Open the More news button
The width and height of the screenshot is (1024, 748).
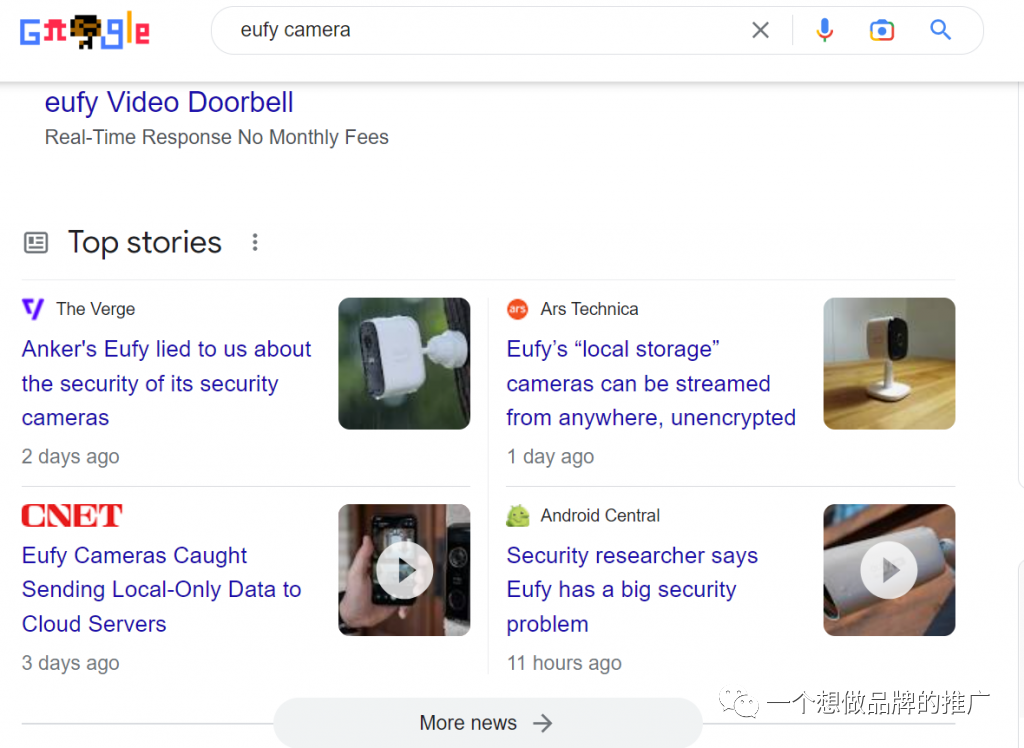(487, 723)
